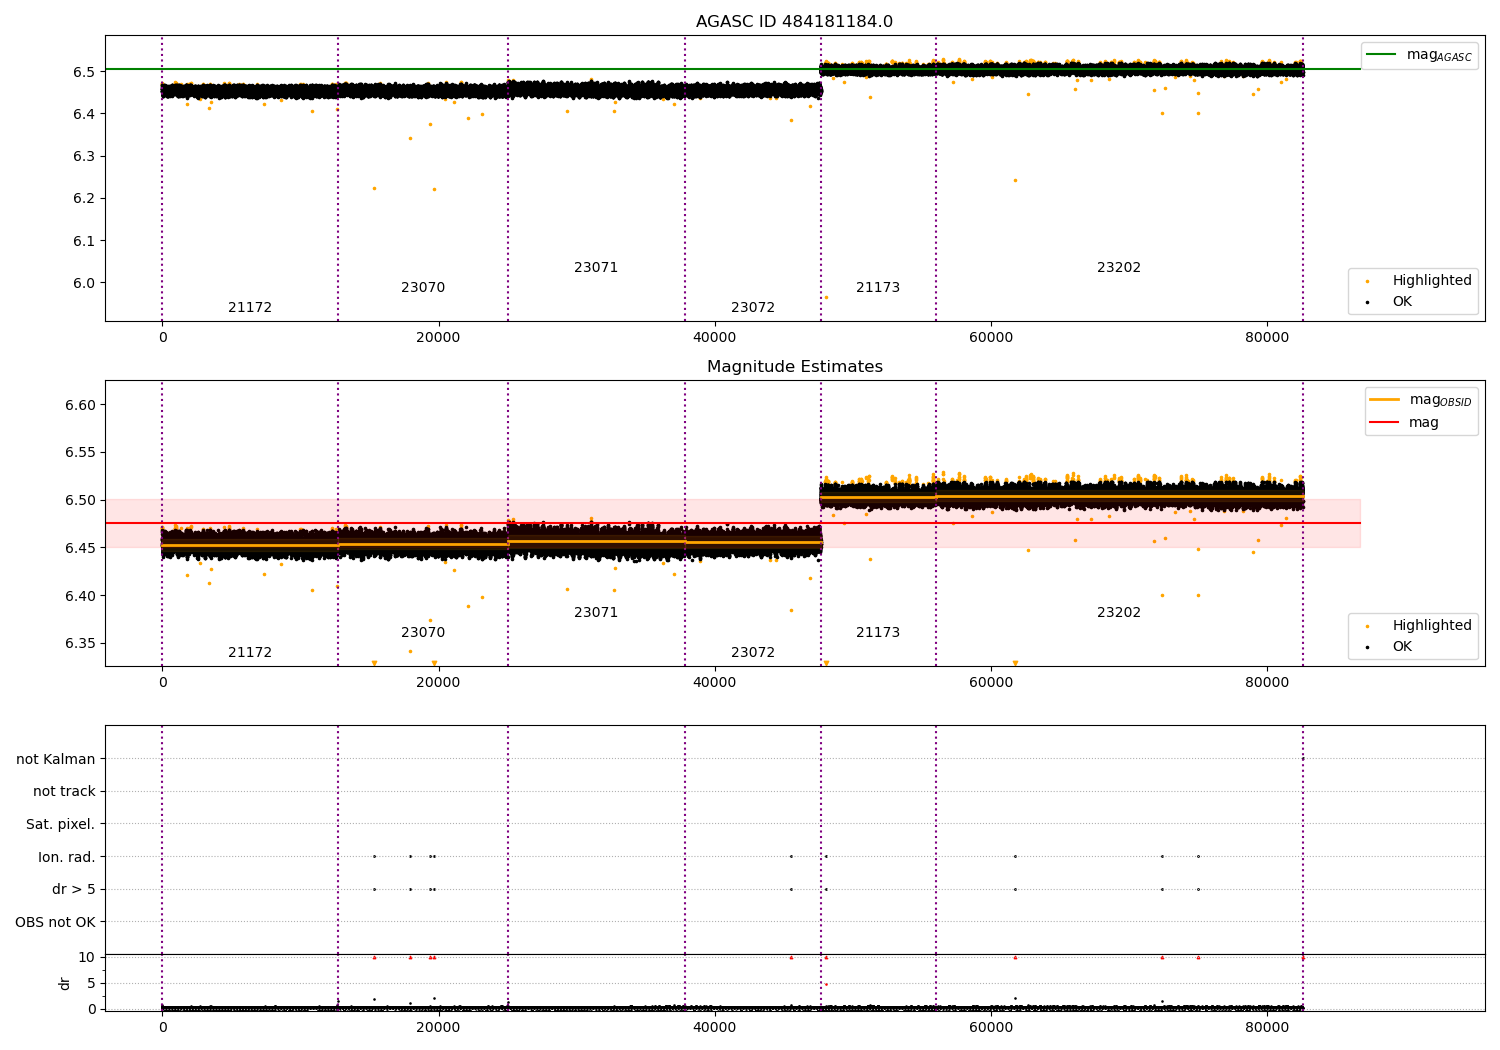
Task: Click the 40000 x-tick under the middle plot
Action: (714, 683)
